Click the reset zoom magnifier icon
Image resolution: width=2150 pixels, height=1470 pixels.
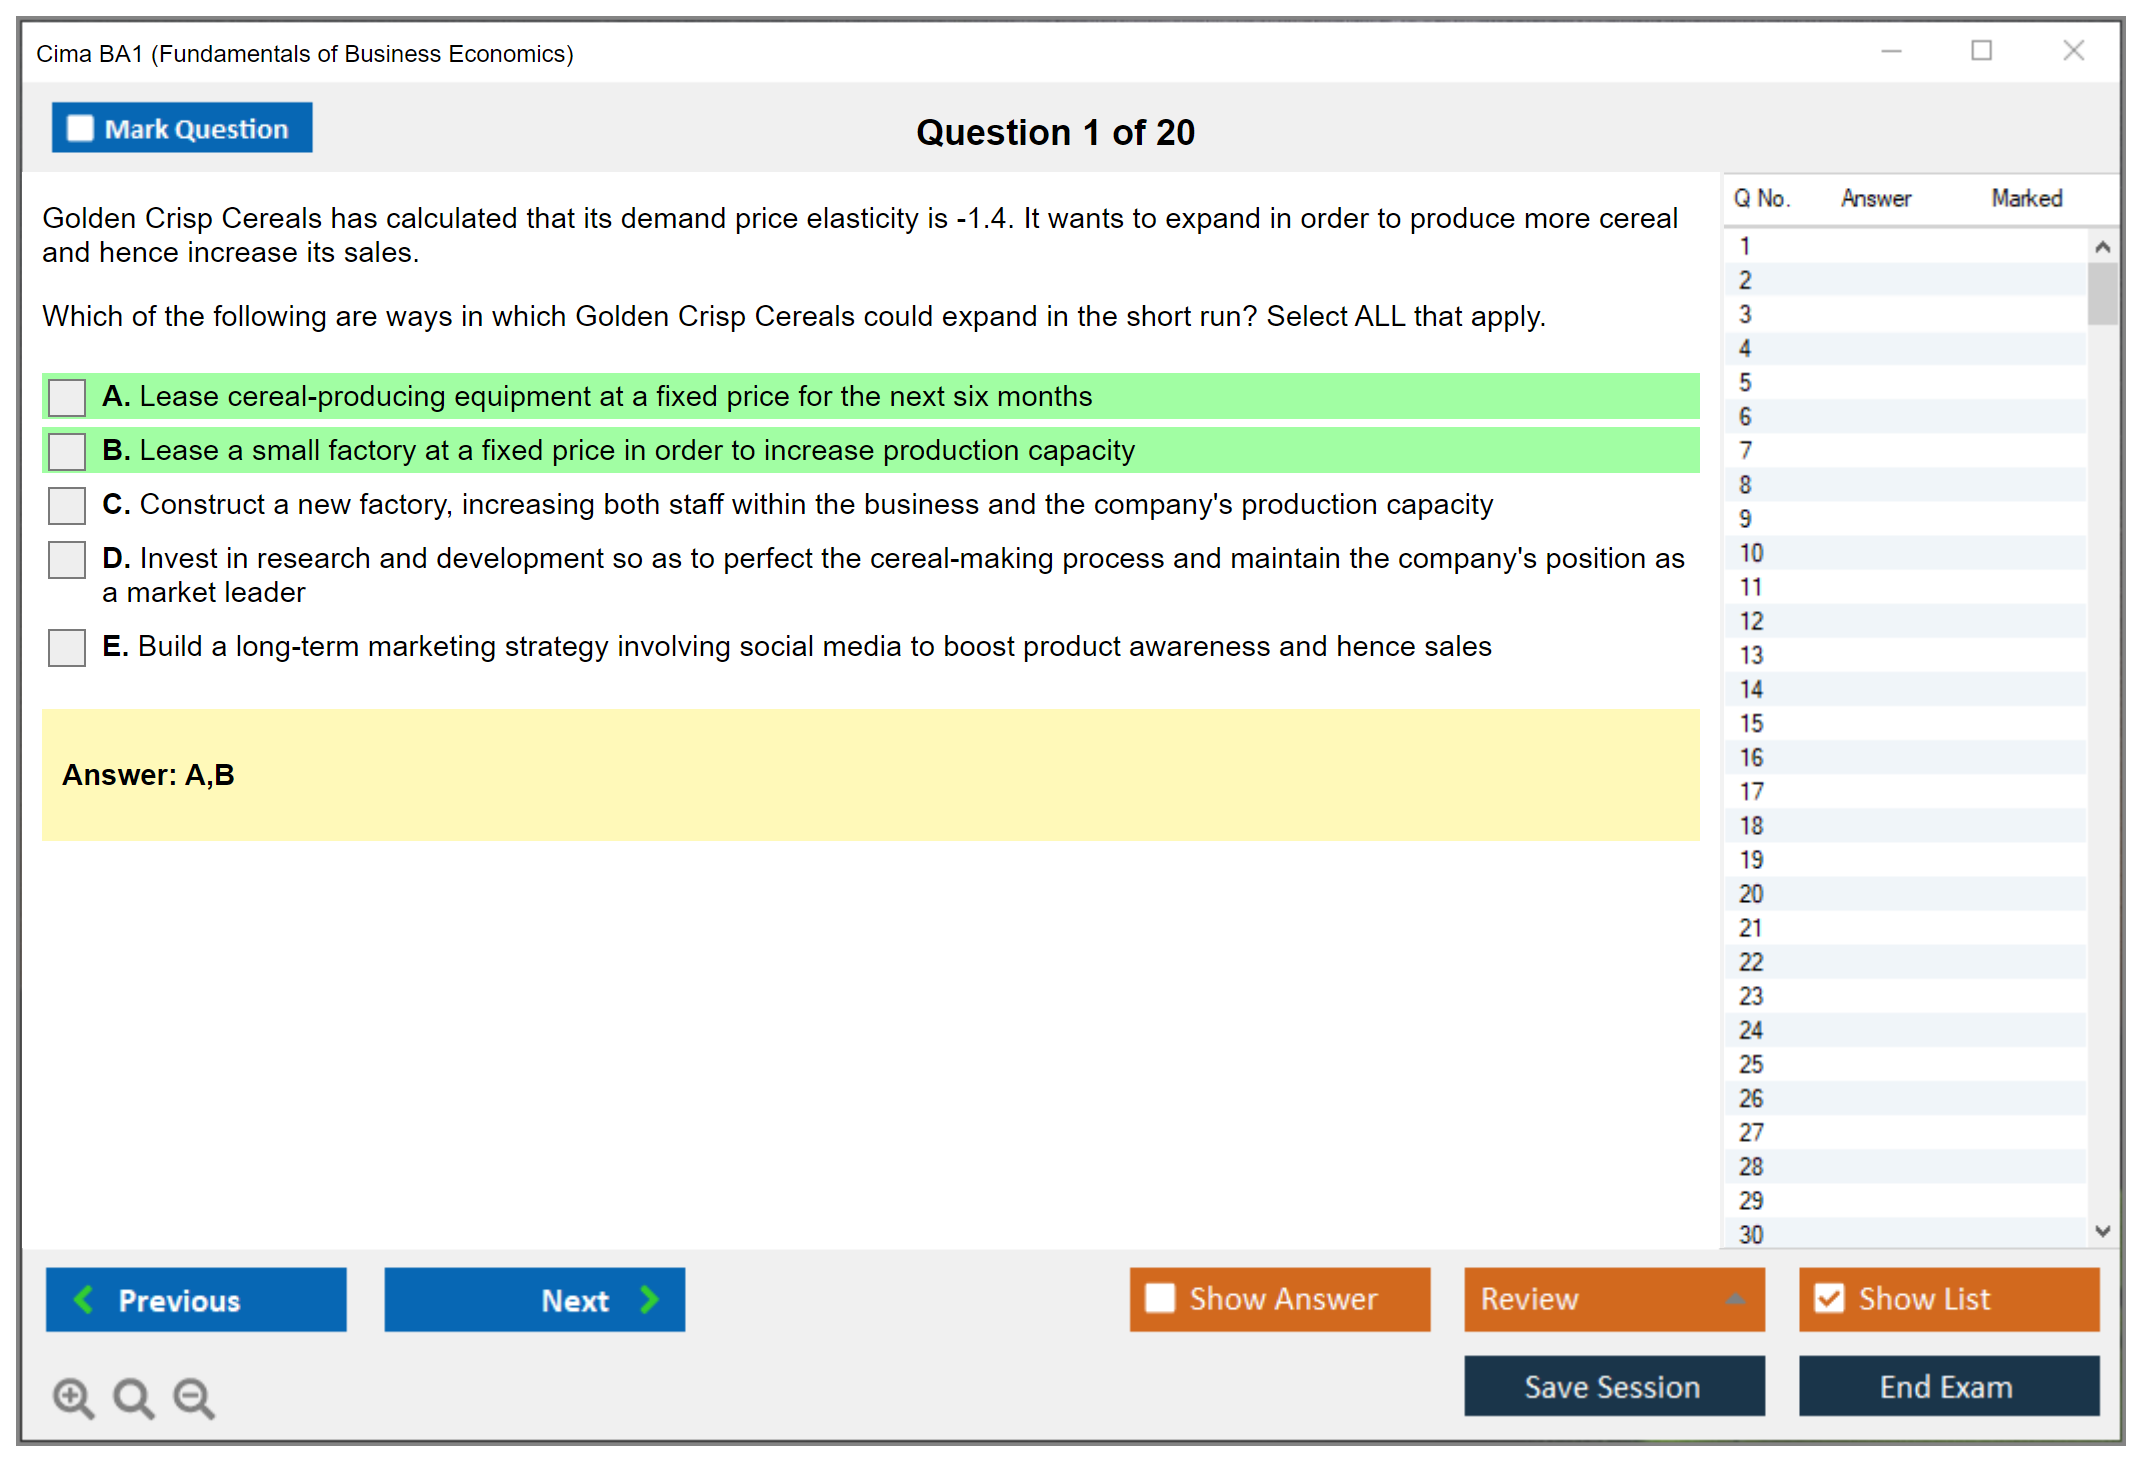(x=133, y=1397)
